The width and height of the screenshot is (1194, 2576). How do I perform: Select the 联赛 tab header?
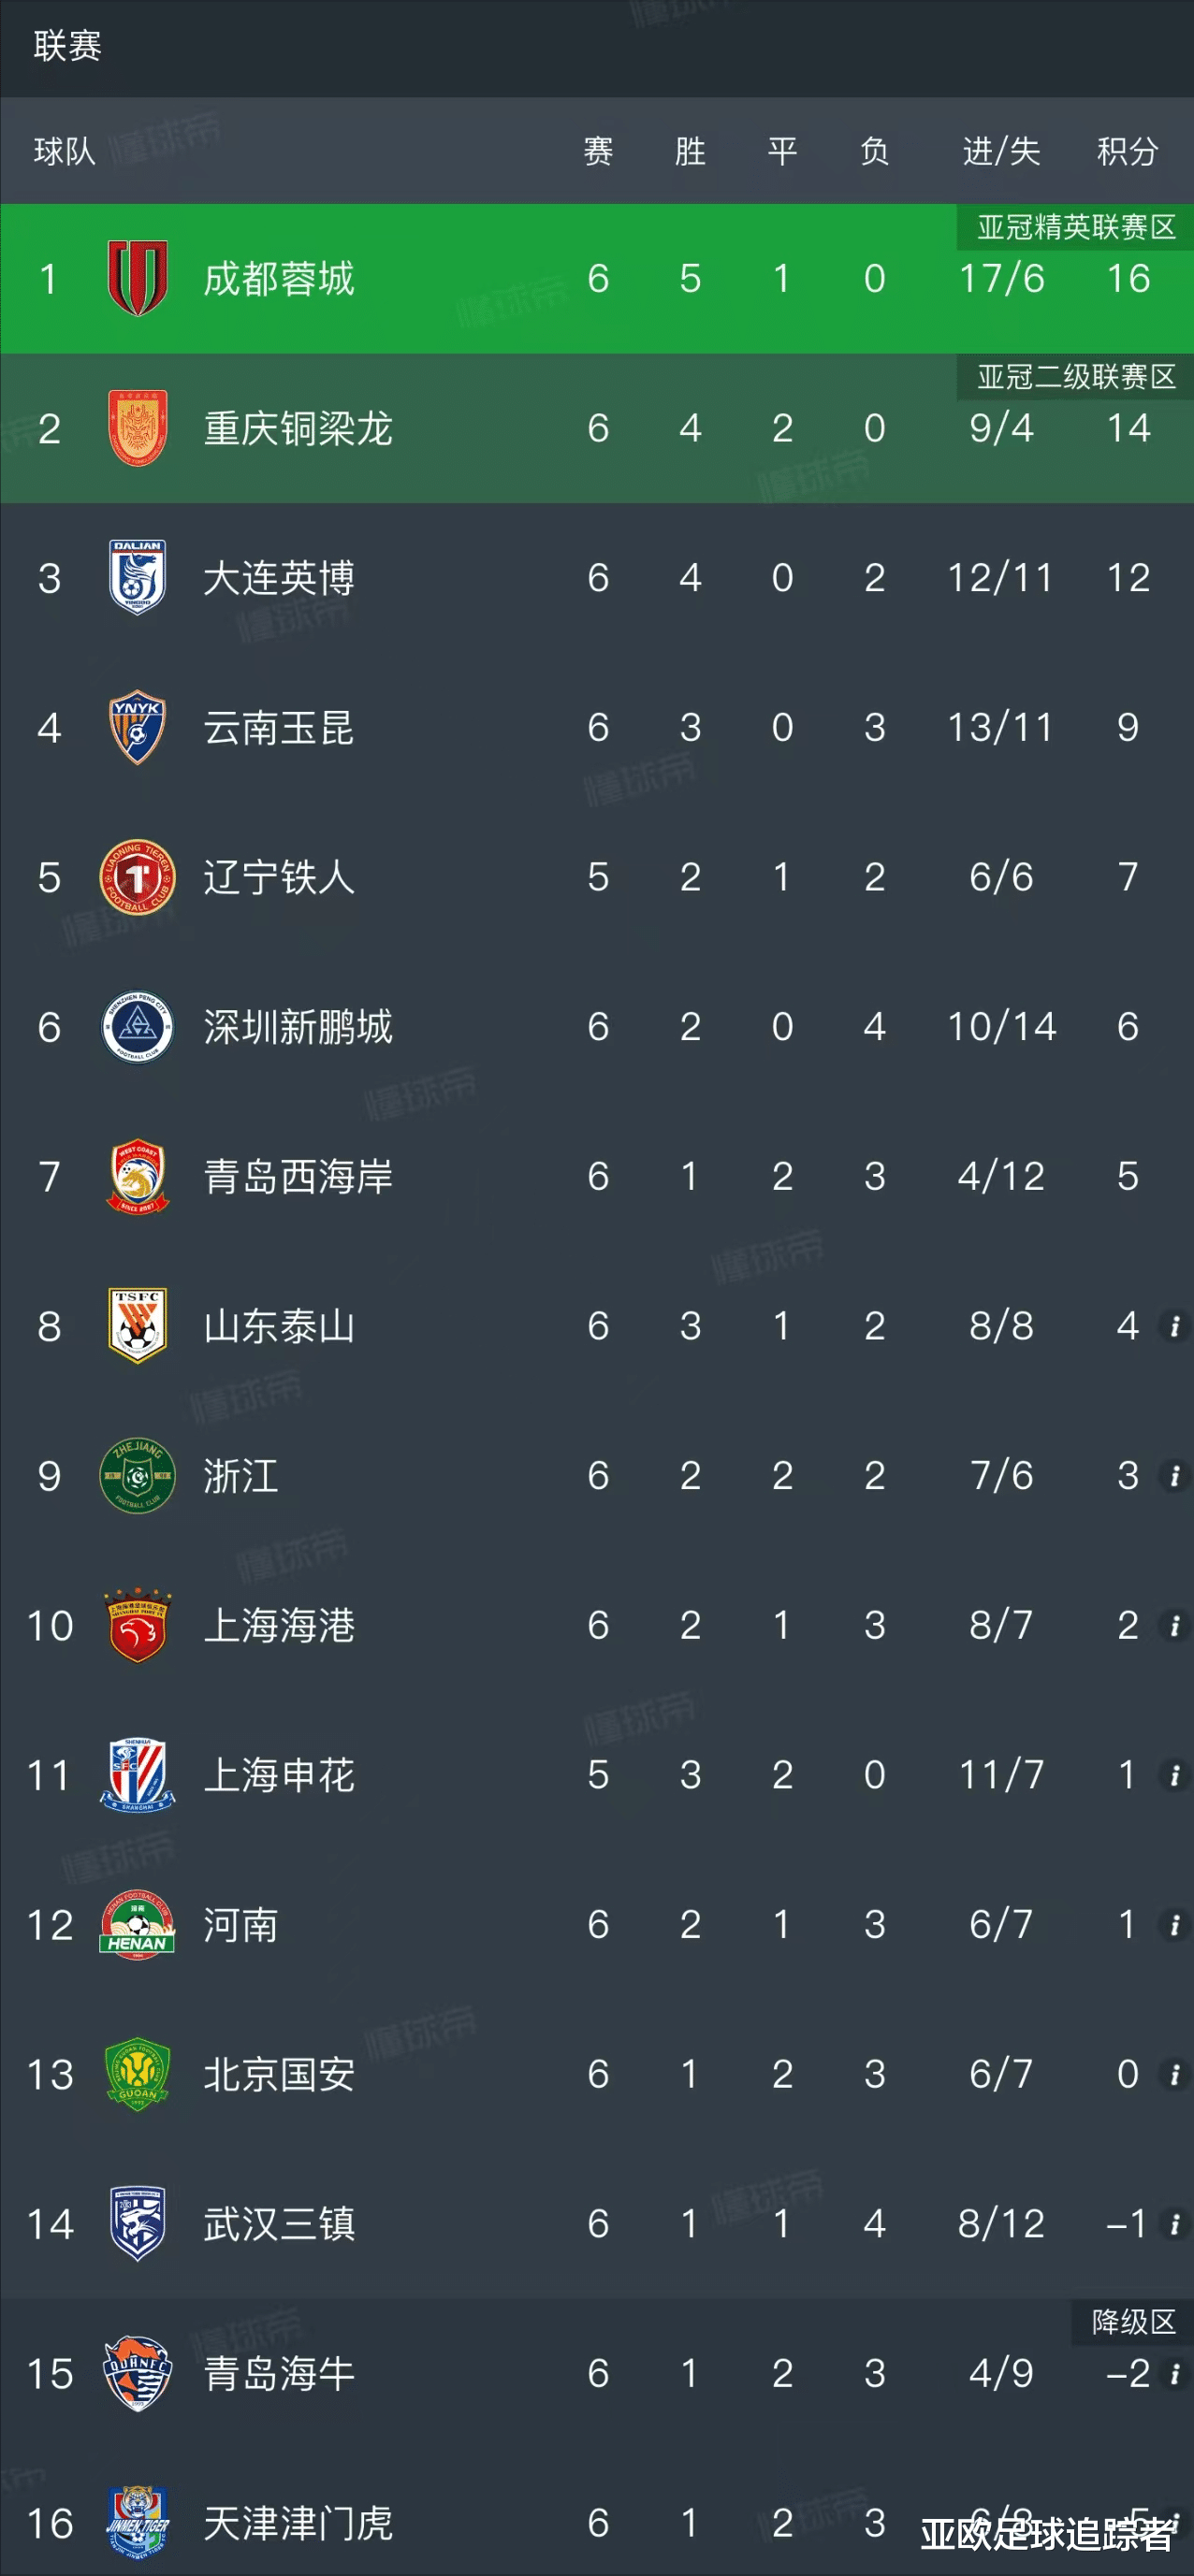[x=67, y=46]
